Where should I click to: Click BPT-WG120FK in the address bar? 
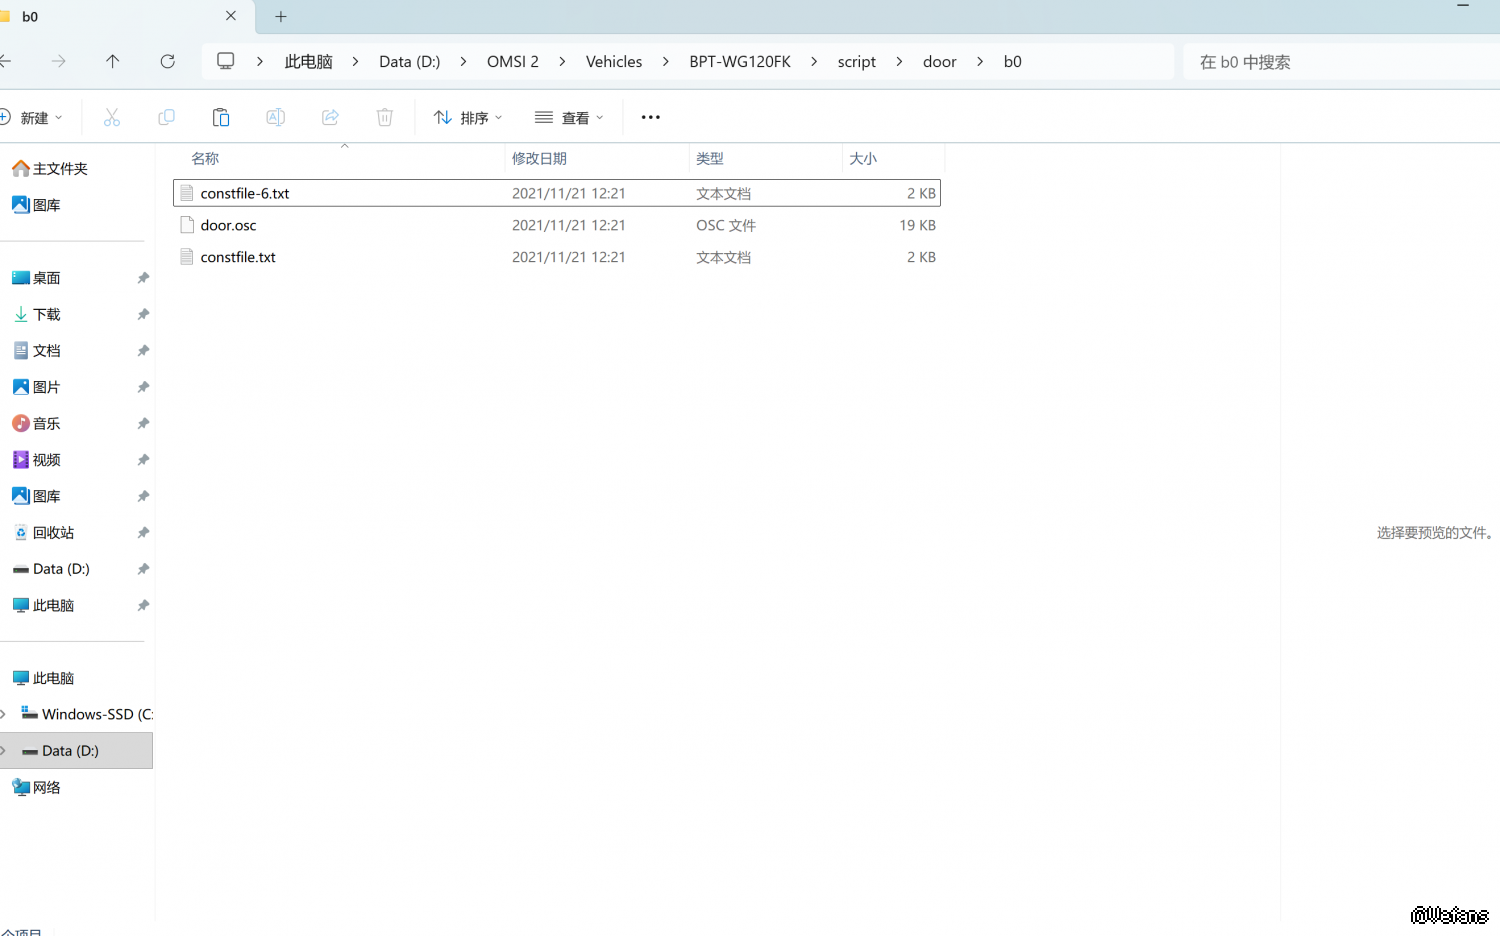pyautogui.click(x=739, y=62)
